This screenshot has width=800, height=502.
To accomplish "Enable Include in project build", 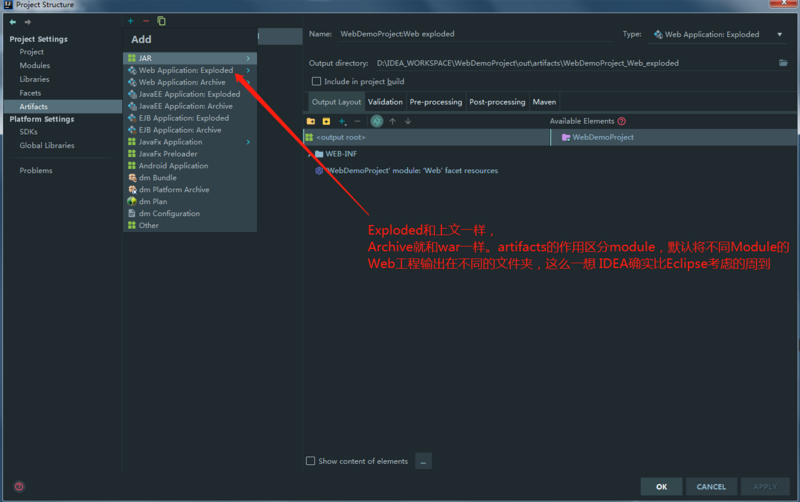I will tap(316, 81).
